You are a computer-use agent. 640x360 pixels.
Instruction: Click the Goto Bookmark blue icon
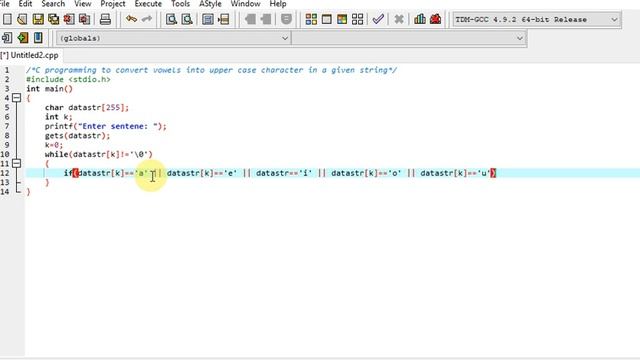pyautogui.click(x=38, y=38)
